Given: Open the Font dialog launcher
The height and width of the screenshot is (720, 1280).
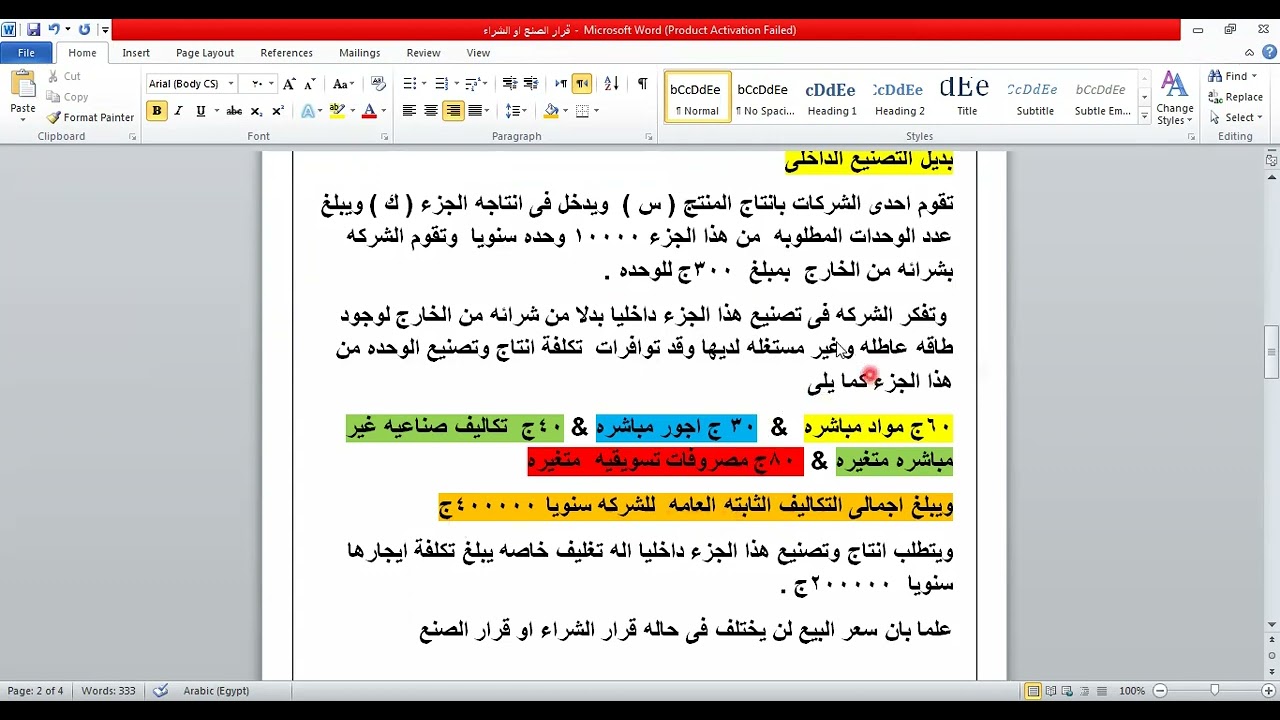Looking at the screenshot, I should (385, 137).
